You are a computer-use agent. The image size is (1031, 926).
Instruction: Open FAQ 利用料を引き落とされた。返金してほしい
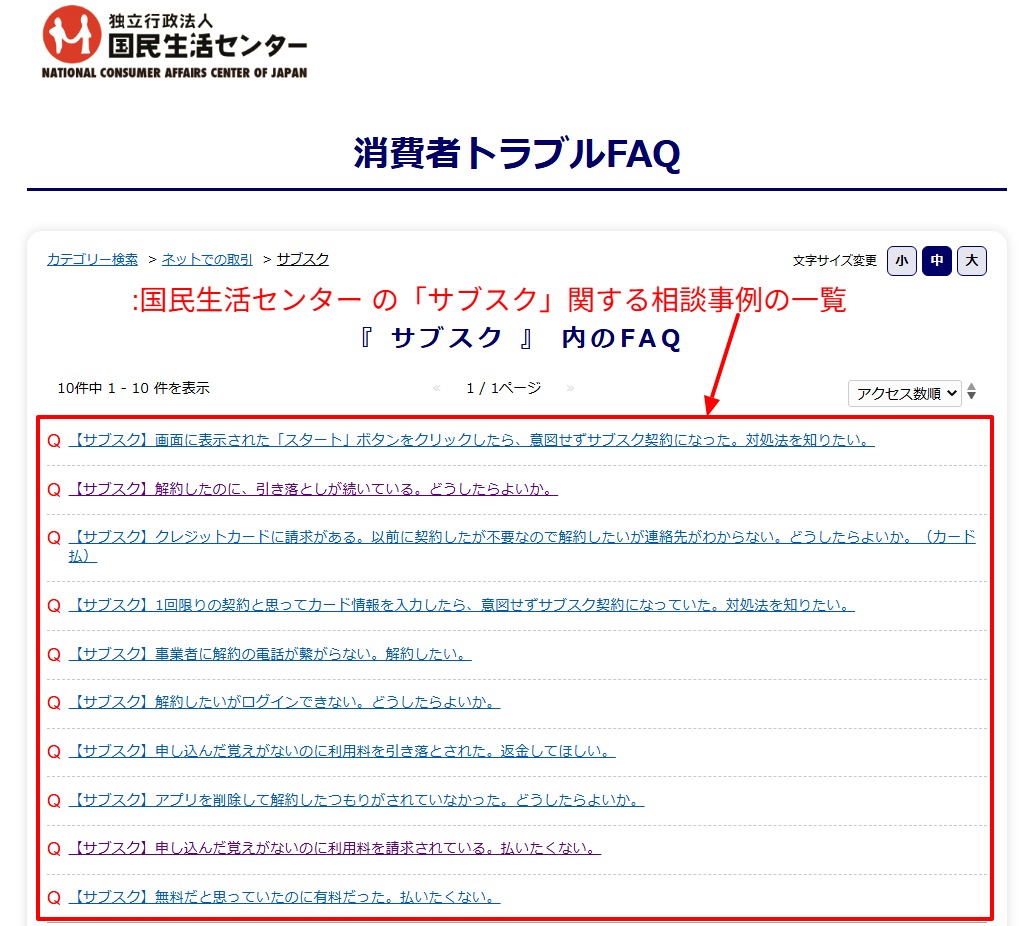(x=342, y=751)
